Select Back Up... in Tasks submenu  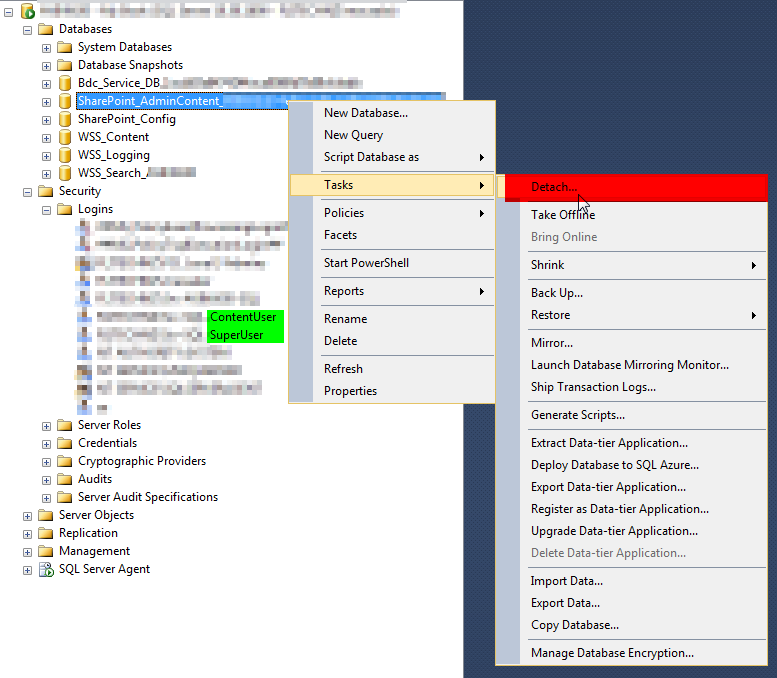(632, 293)
